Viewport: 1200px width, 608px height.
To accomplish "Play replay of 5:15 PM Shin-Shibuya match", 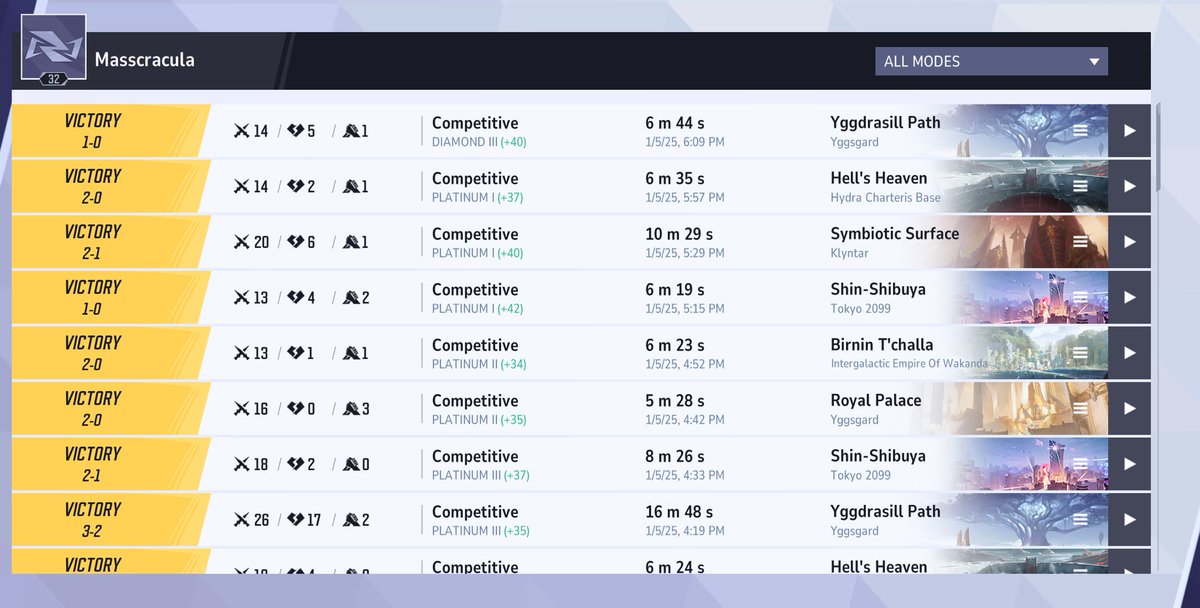I will click(x=1129, y=297).
